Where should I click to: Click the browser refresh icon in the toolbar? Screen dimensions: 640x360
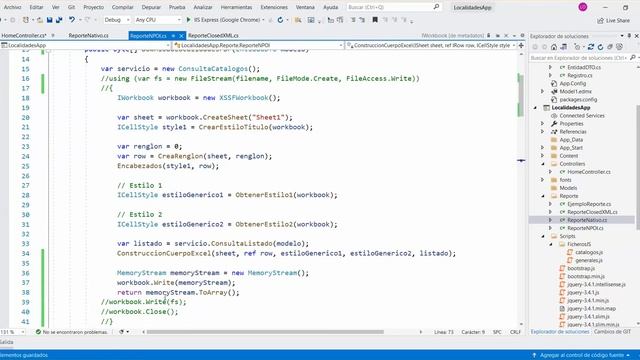[x=280, y=20]
